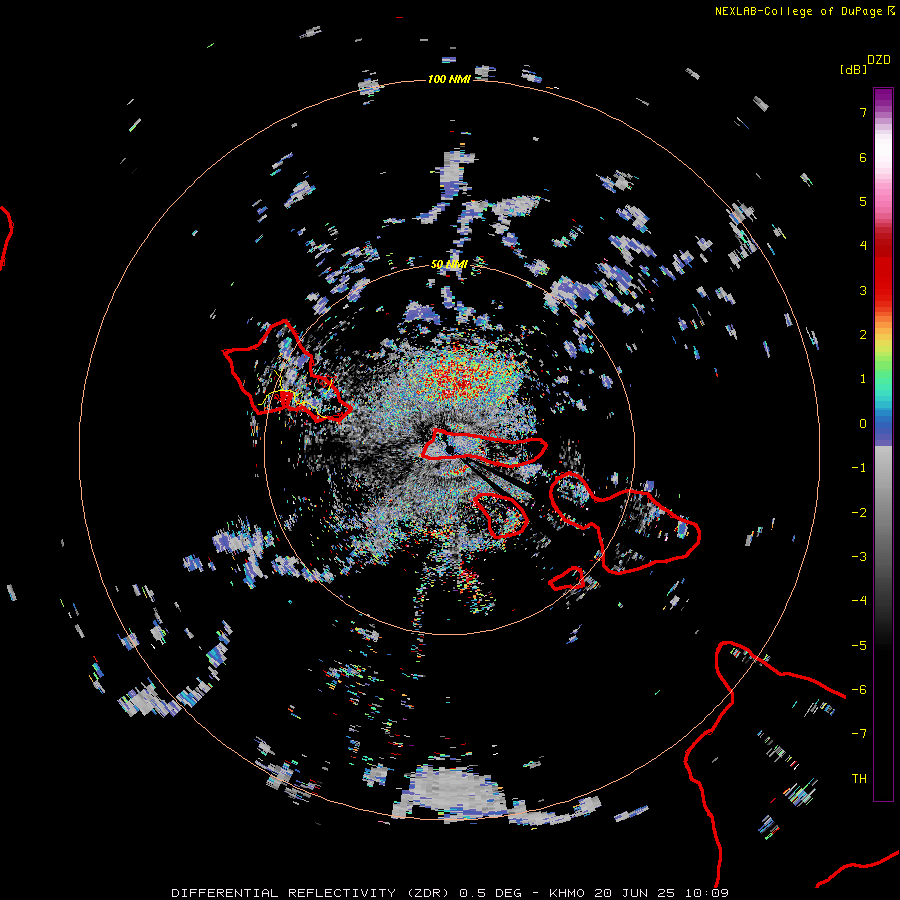
Task: Click the TH label on the color scale
Action: point(859,779)
